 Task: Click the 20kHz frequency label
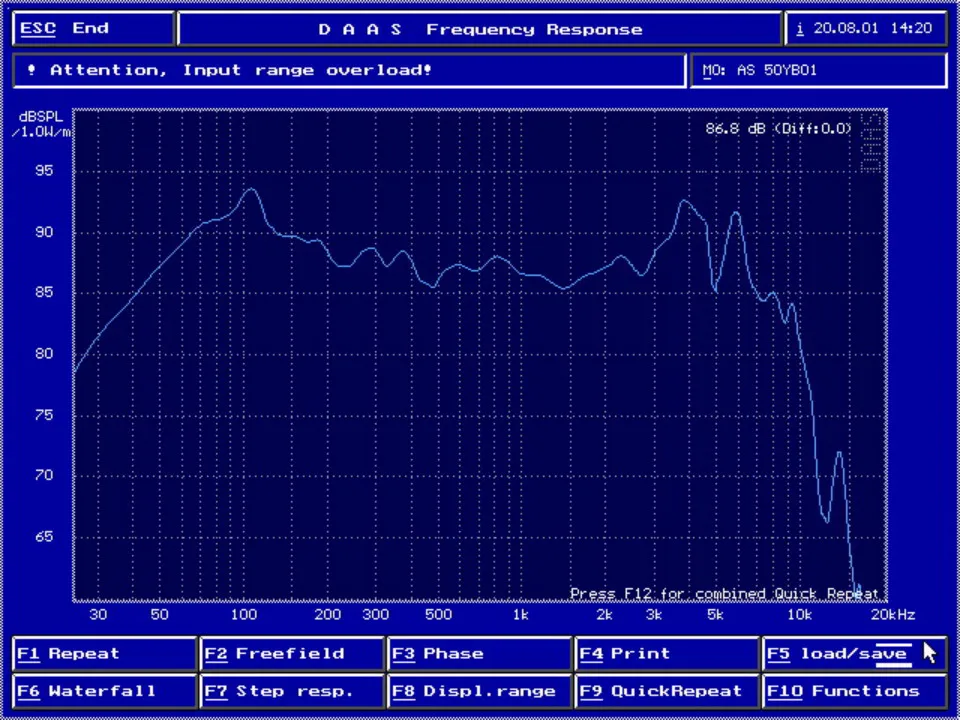point(891,615)
